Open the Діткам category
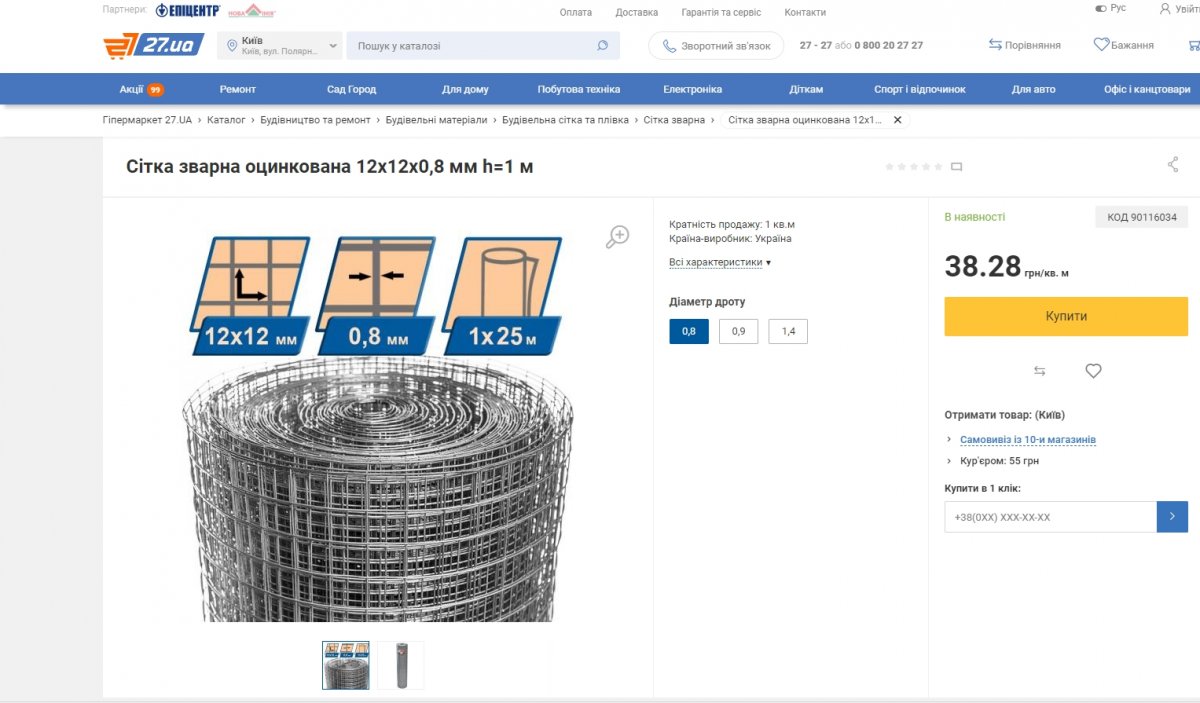The width and height of the screenshot is (1200, 703). click(x=806, y=89)
